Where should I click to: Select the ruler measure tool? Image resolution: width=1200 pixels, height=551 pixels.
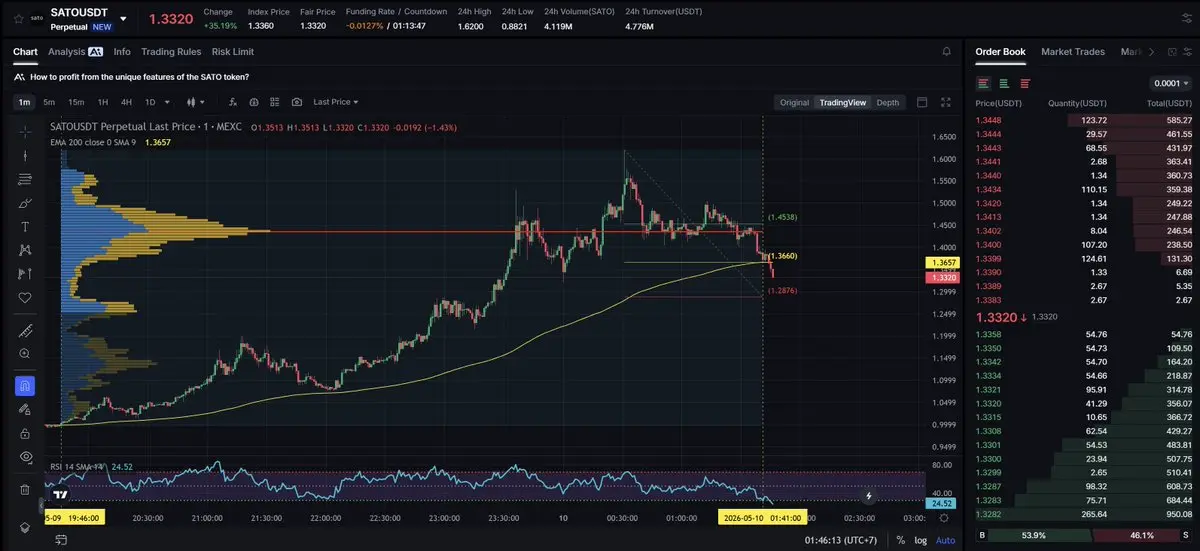pos(25,330)
